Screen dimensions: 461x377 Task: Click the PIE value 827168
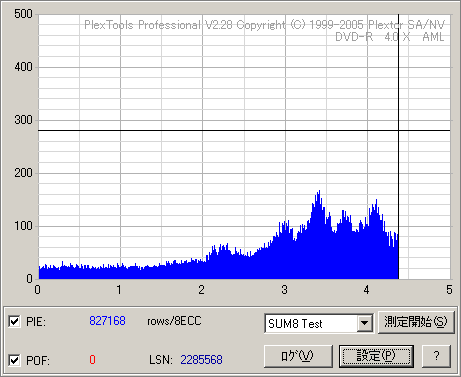tap(107, 321)
